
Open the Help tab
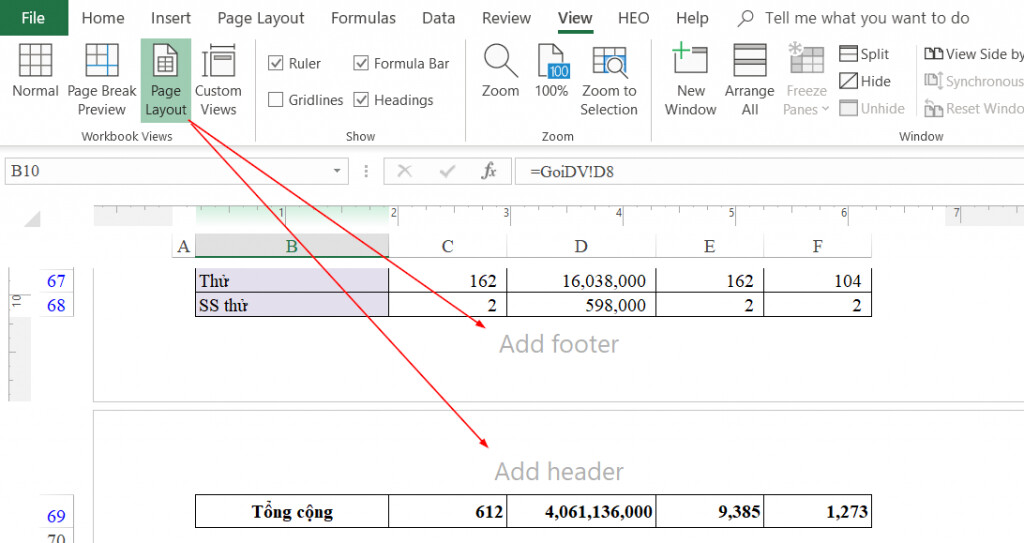[x=692, y=18]
